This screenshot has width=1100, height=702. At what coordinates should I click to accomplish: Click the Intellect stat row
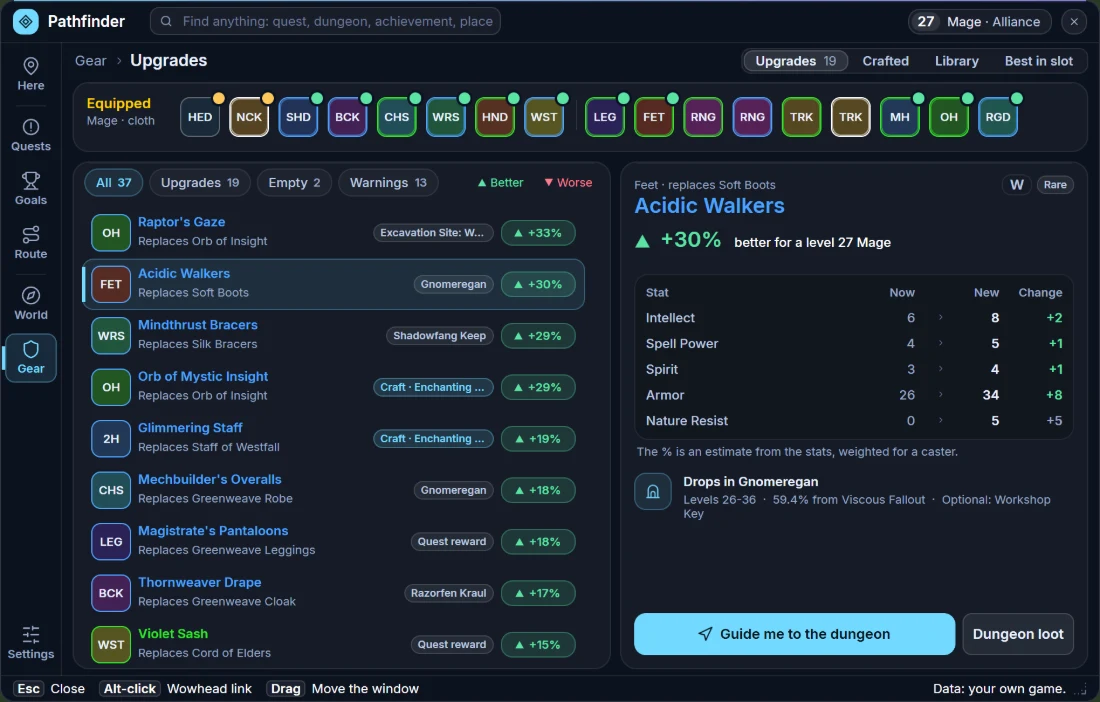pyautogui.click(x=854, y=318)
